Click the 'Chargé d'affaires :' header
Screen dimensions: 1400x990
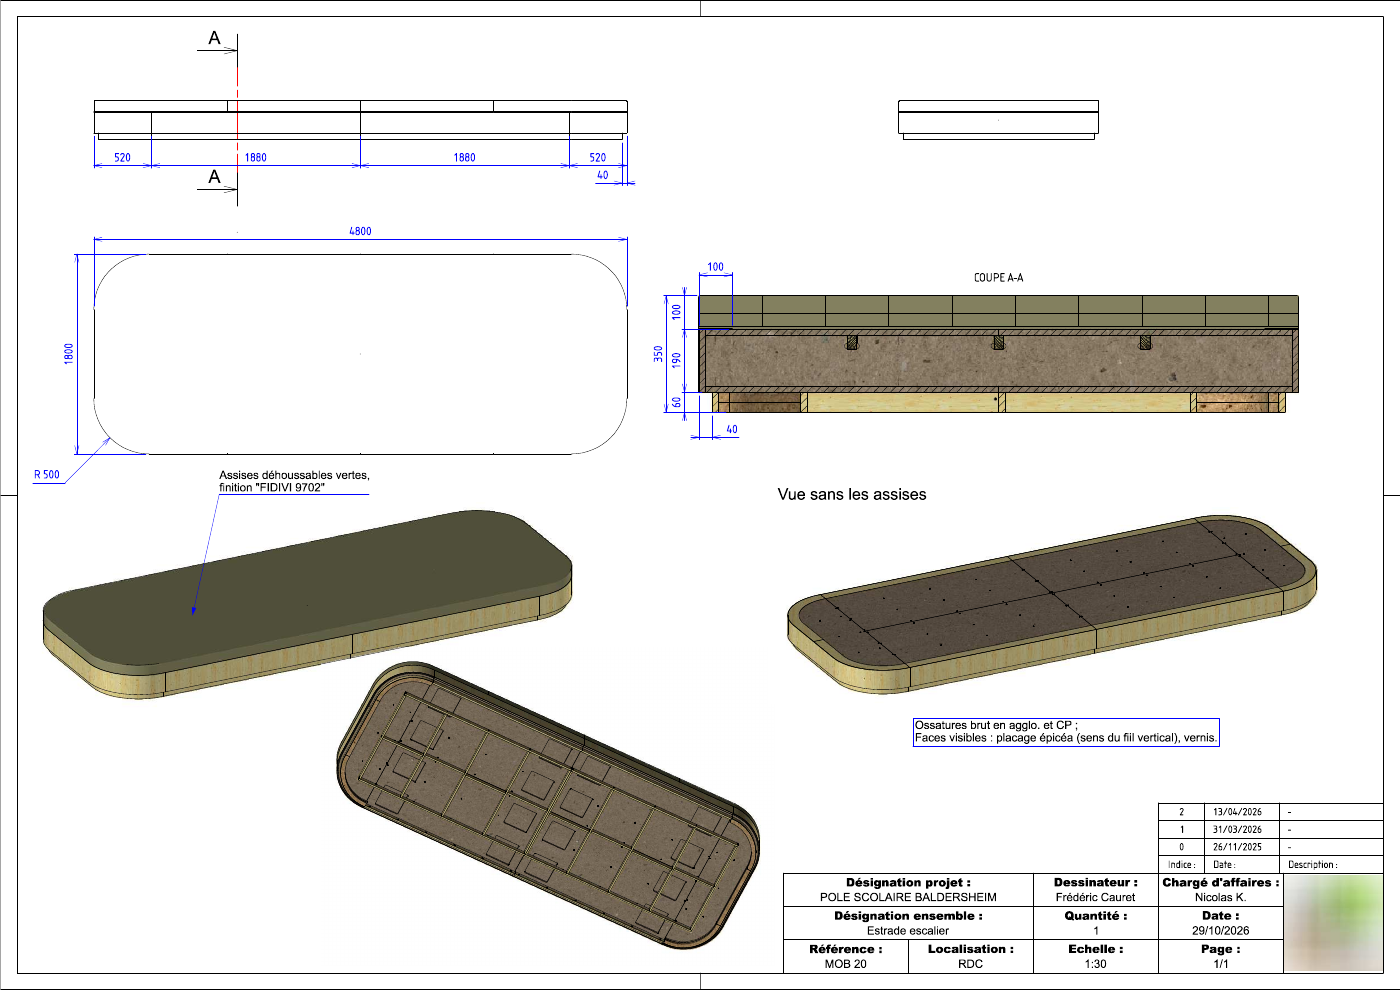click(1221, 882)
